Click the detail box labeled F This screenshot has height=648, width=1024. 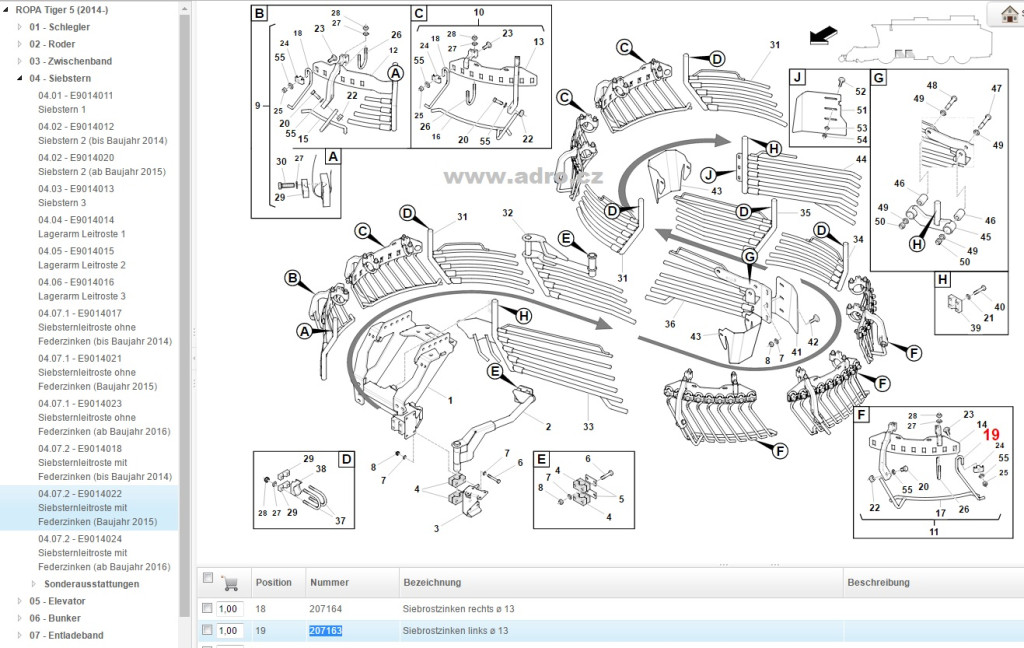point(933,472)
